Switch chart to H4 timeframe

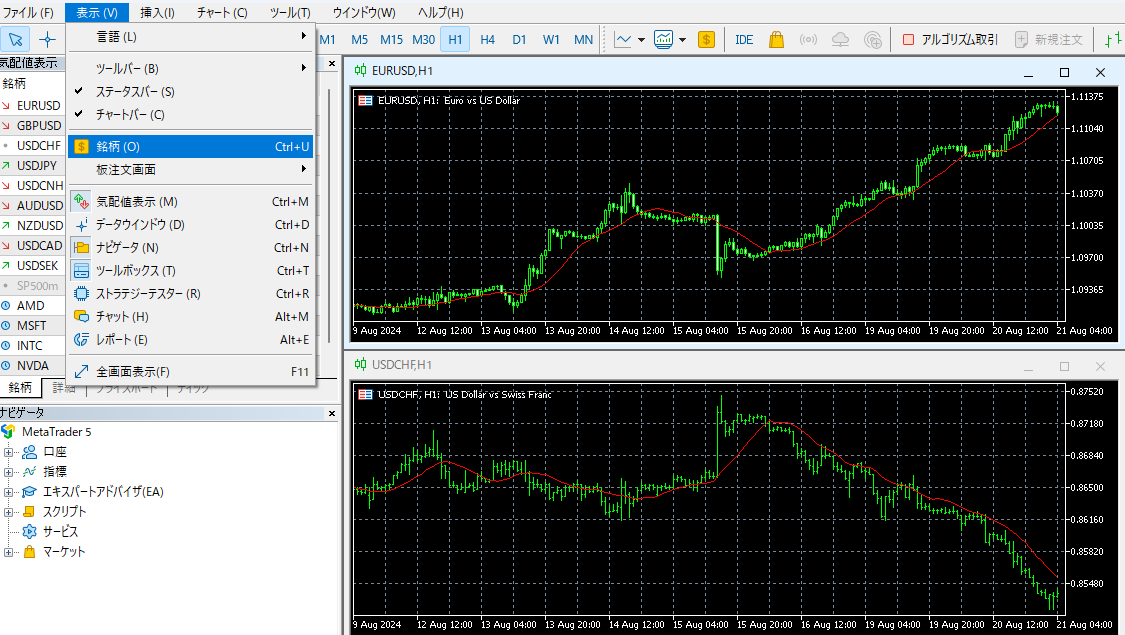click(x=487, y=40)
